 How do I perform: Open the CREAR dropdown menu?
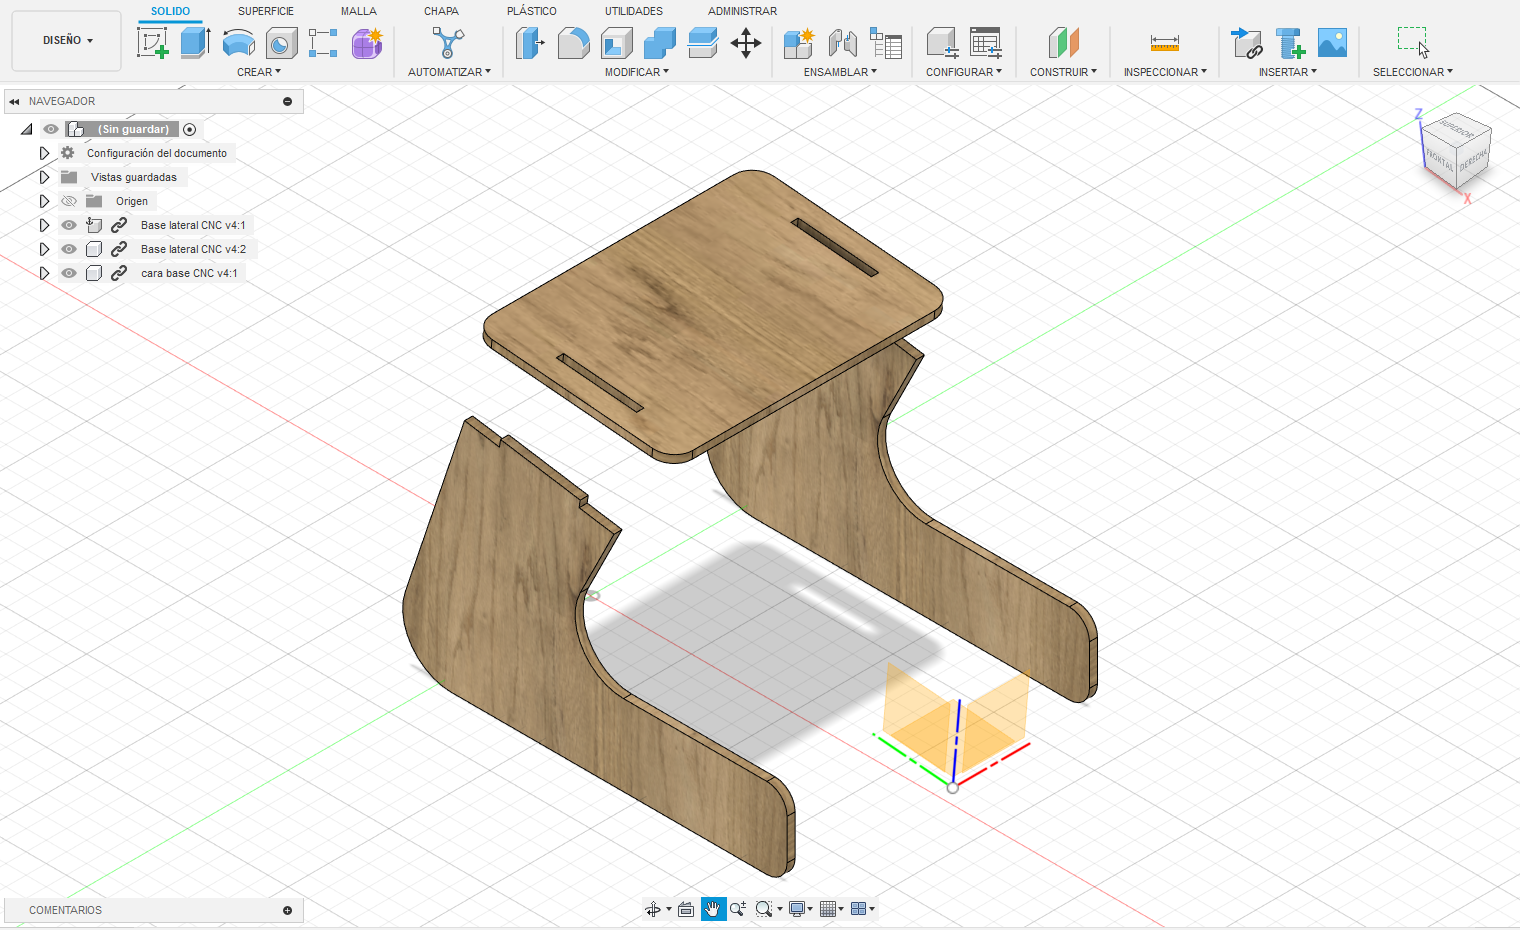[x=259, y=72]
